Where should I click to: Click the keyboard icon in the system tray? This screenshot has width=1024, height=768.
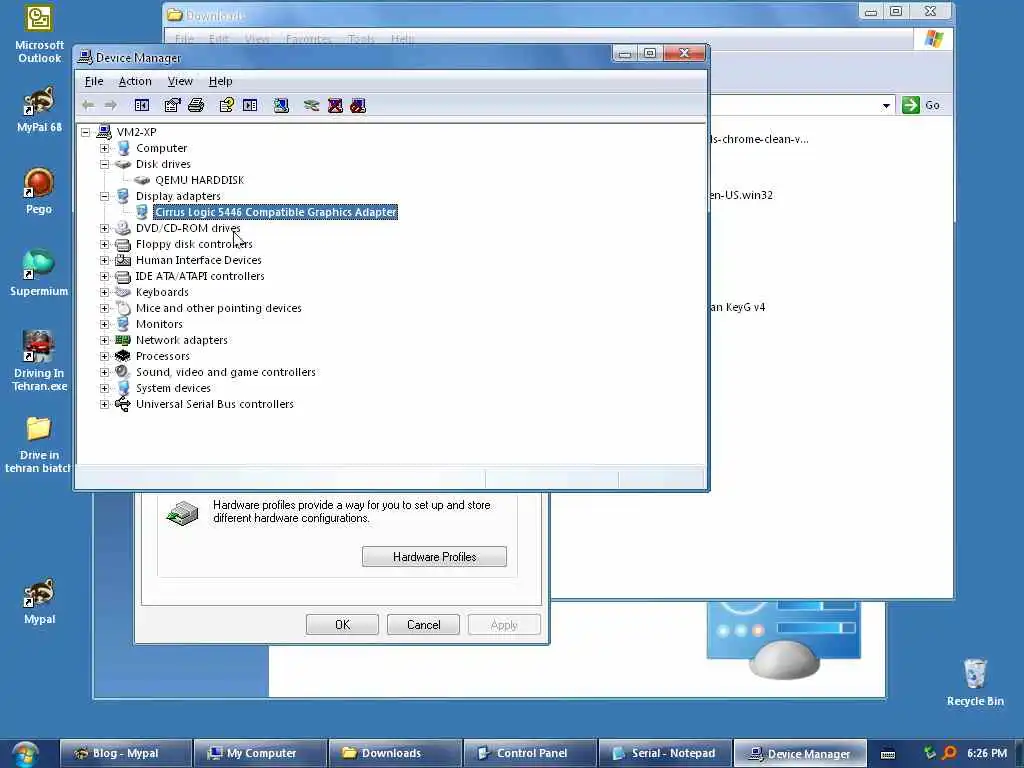(x=888, y=754)
